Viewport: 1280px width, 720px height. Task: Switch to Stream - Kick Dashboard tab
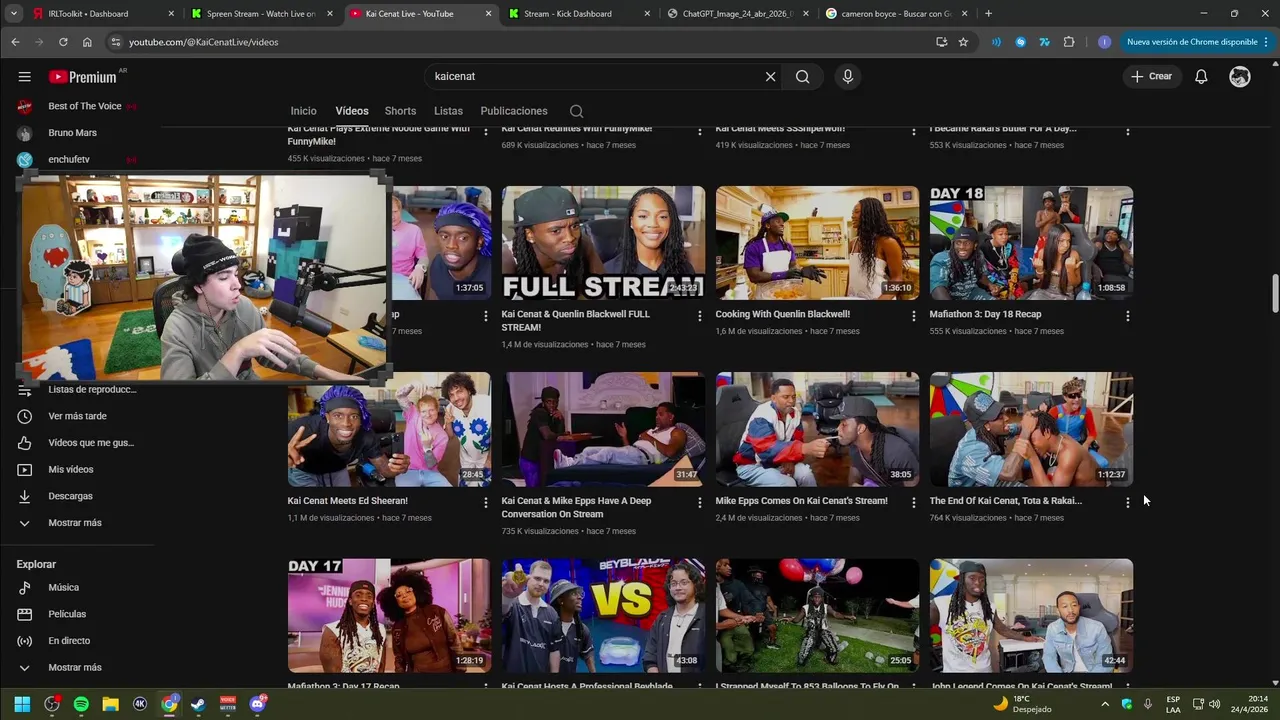(578, 14)
